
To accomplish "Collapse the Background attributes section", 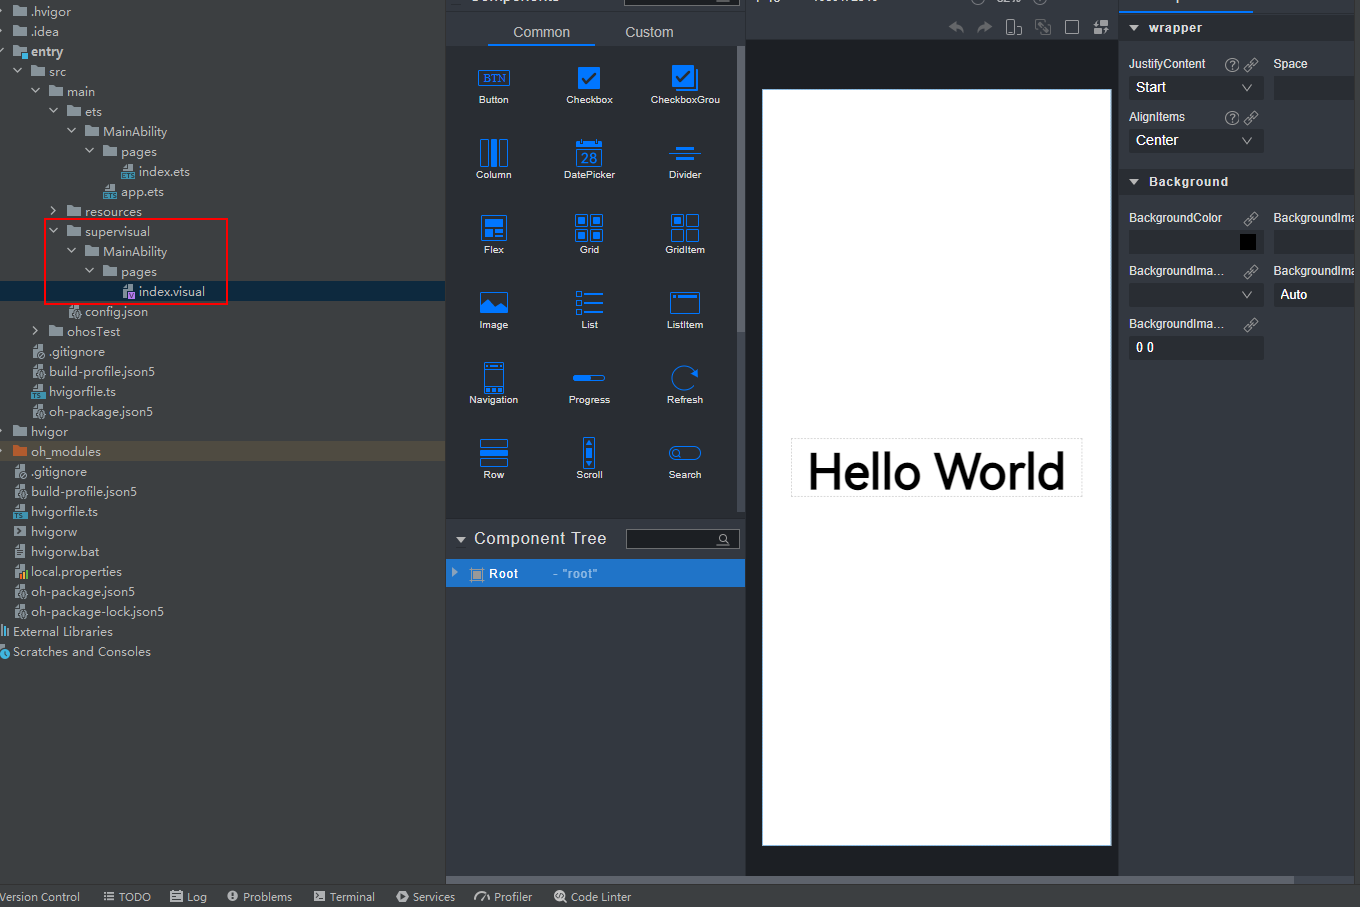I will [1134, 182].
